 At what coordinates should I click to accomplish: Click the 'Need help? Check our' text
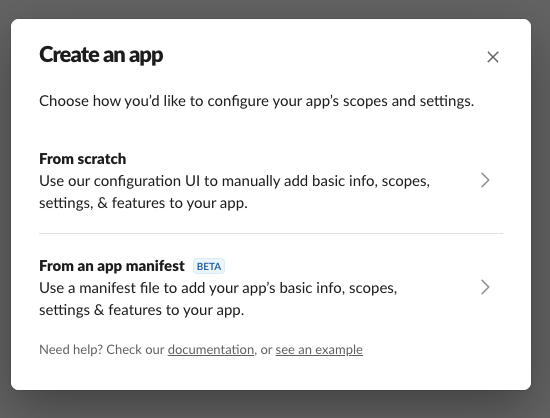102,350
